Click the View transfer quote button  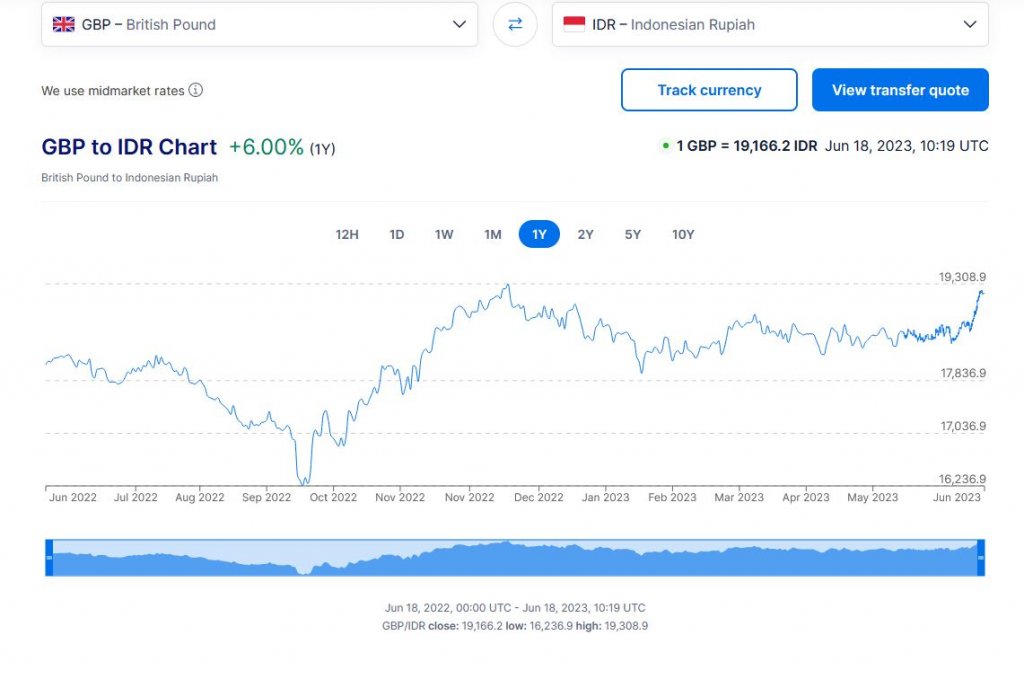coord(900,90)
